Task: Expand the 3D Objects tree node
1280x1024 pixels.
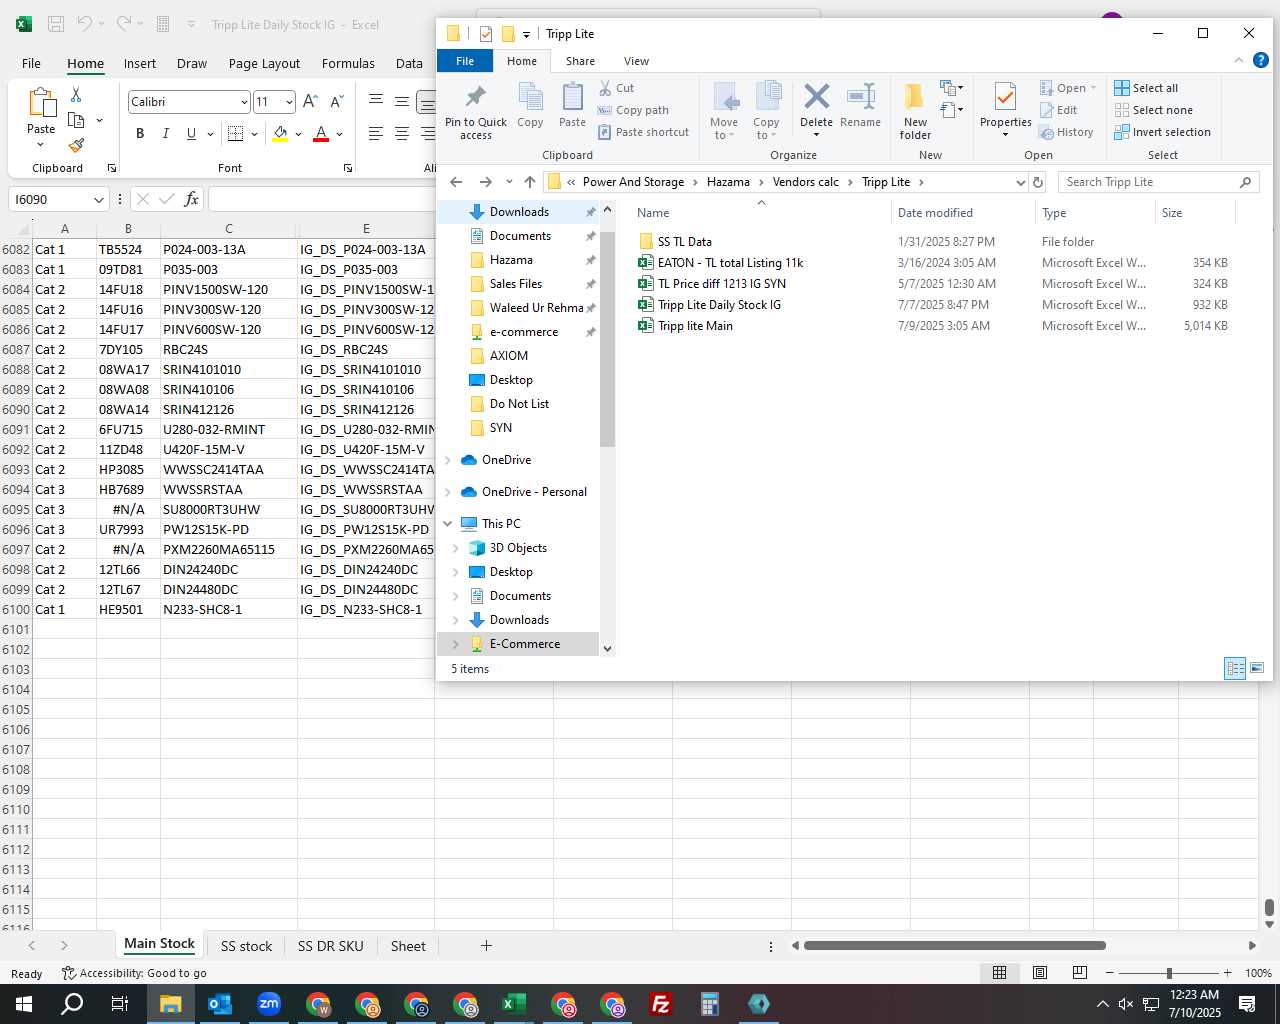Action: tap(456, 548)
